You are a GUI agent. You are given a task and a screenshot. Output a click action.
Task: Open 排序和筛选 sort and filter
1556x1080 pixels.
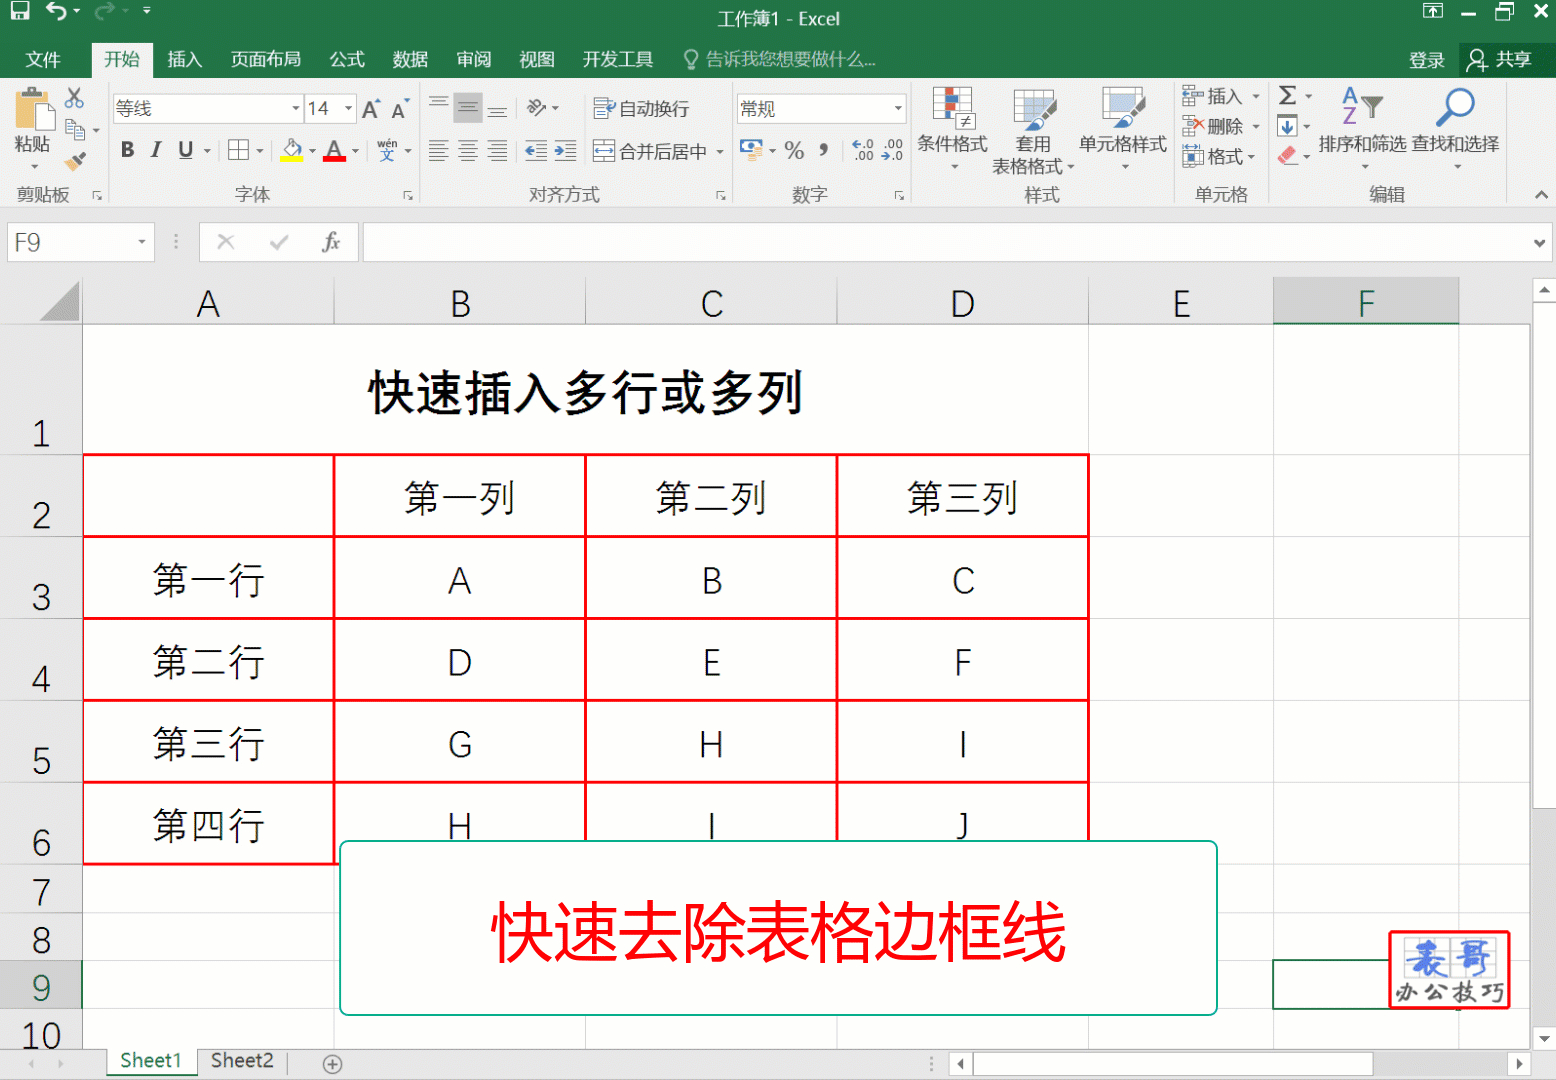point(1362,127)
